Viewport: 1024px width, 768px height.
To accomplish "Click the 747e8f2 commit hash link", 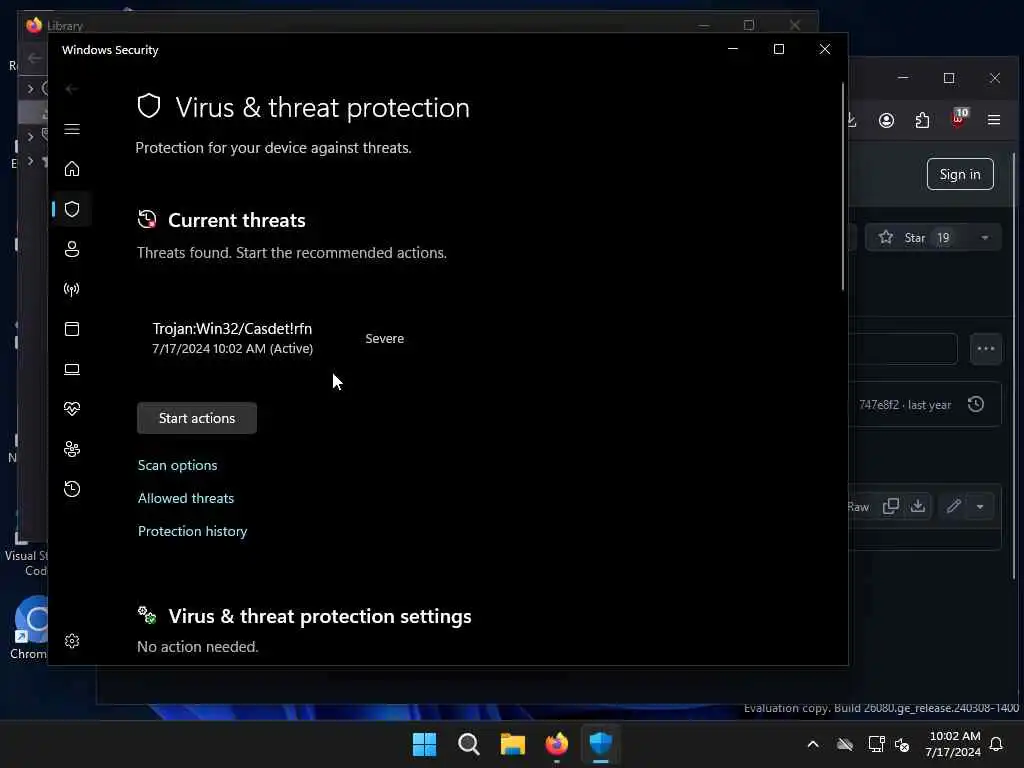I will click(x=879, y=405).
